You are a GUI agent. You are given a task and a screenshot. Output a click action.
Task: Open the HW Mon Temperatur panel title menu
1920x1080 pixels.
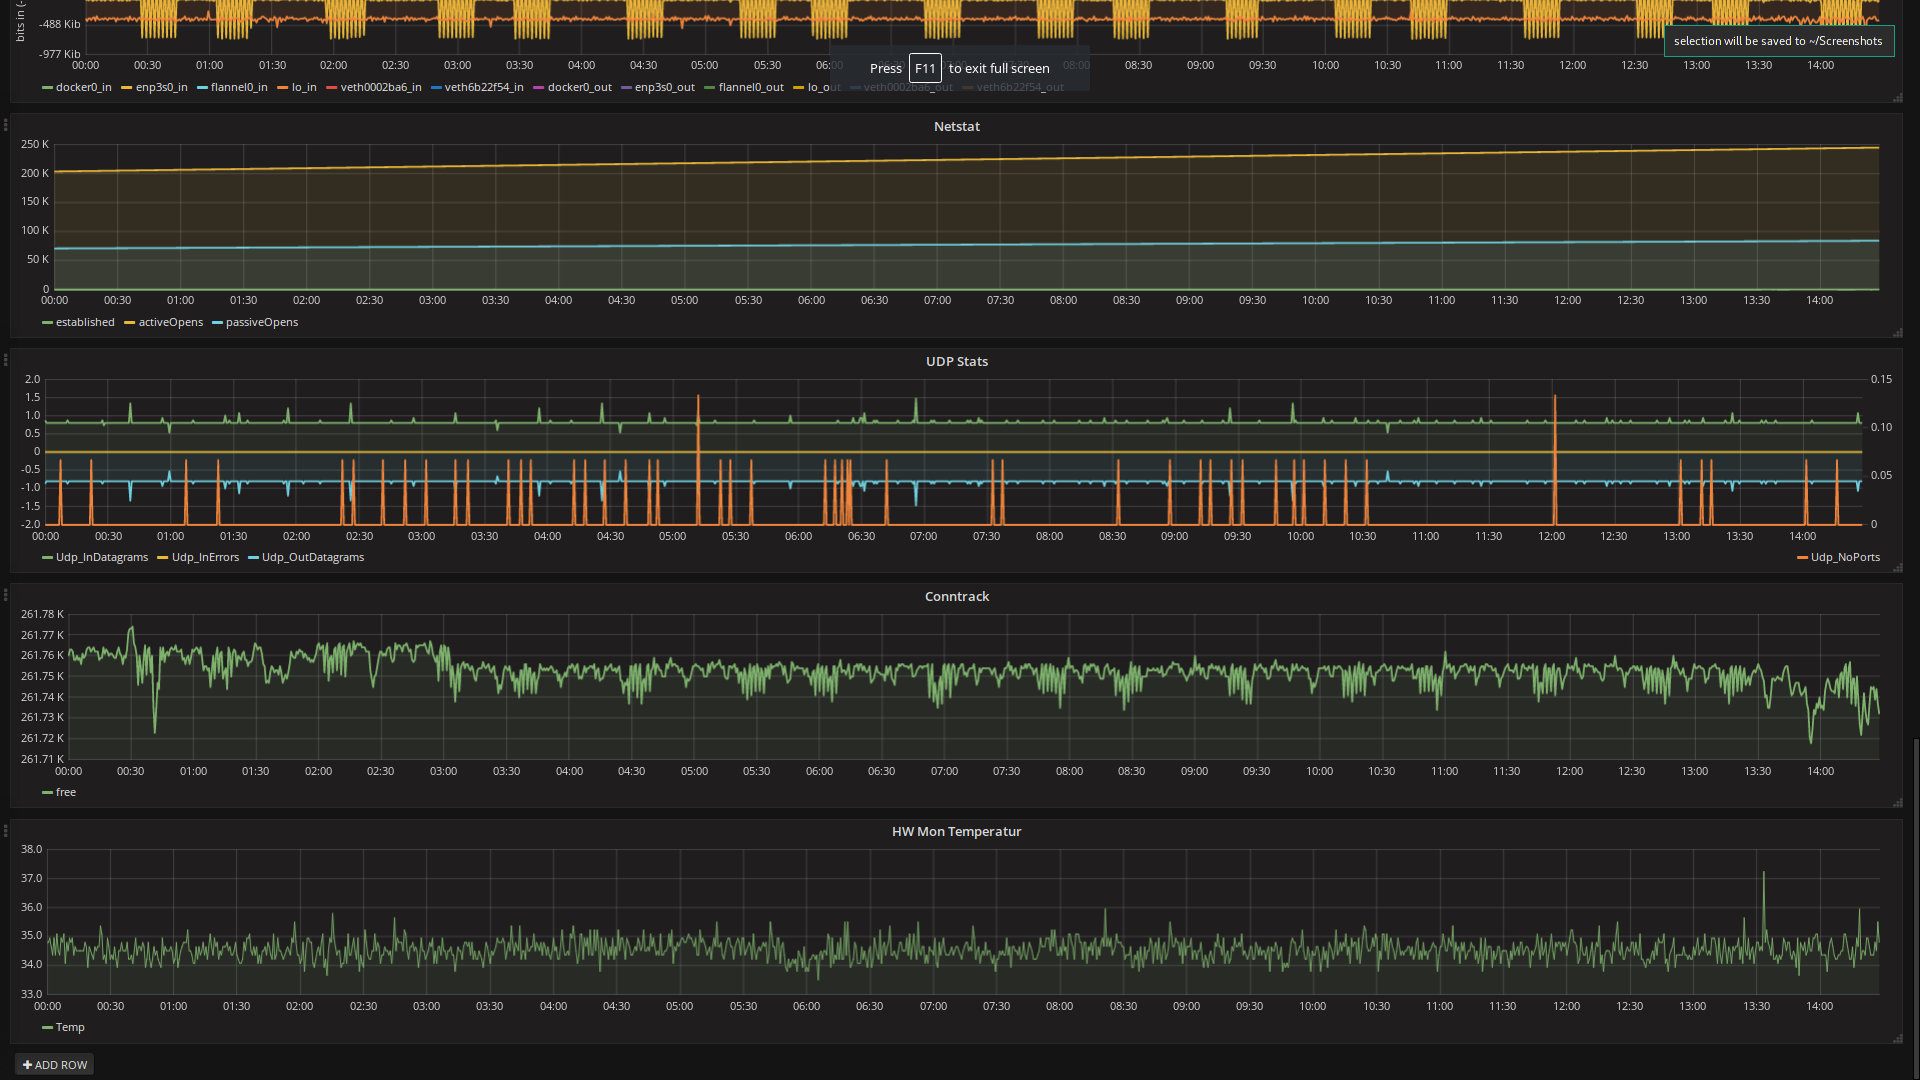point(956,831)
